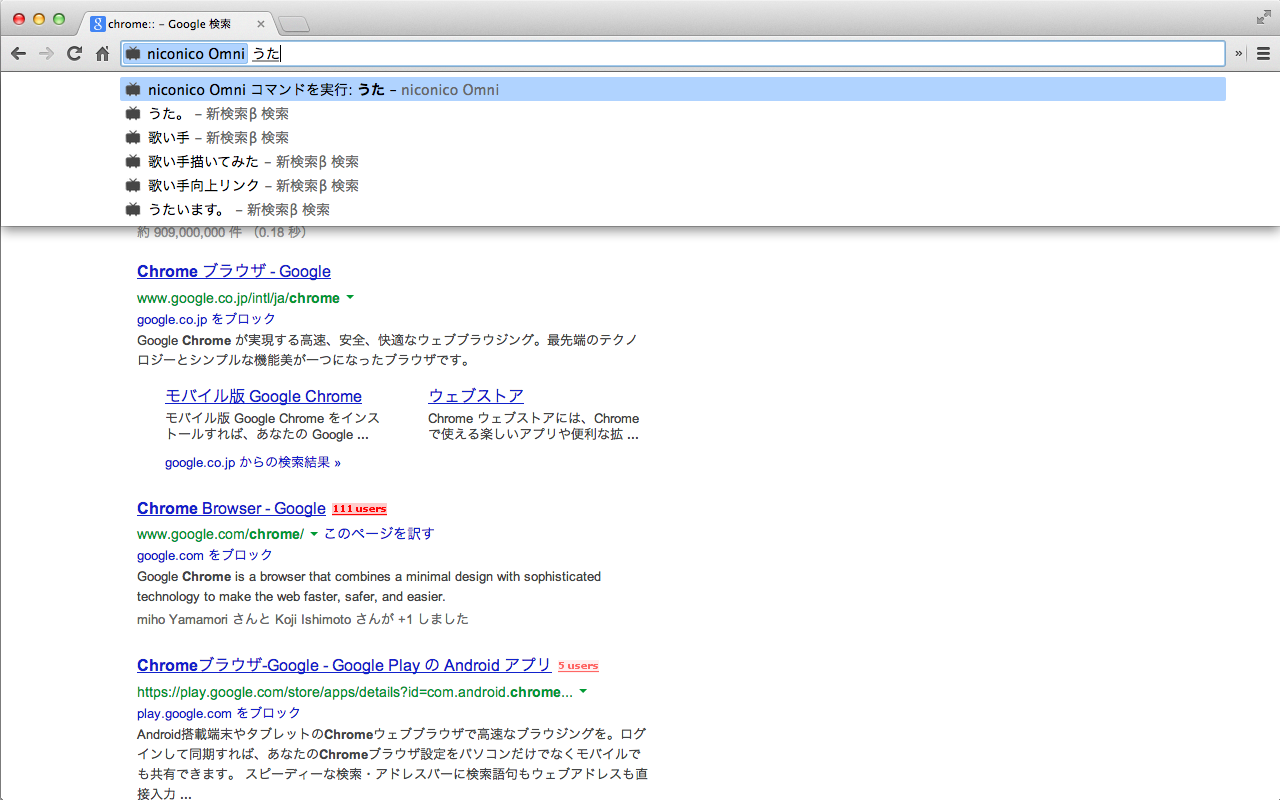This screenshot has height=800, width=1280.
Task: Open the home page icon
Action: tap(102, 54)
